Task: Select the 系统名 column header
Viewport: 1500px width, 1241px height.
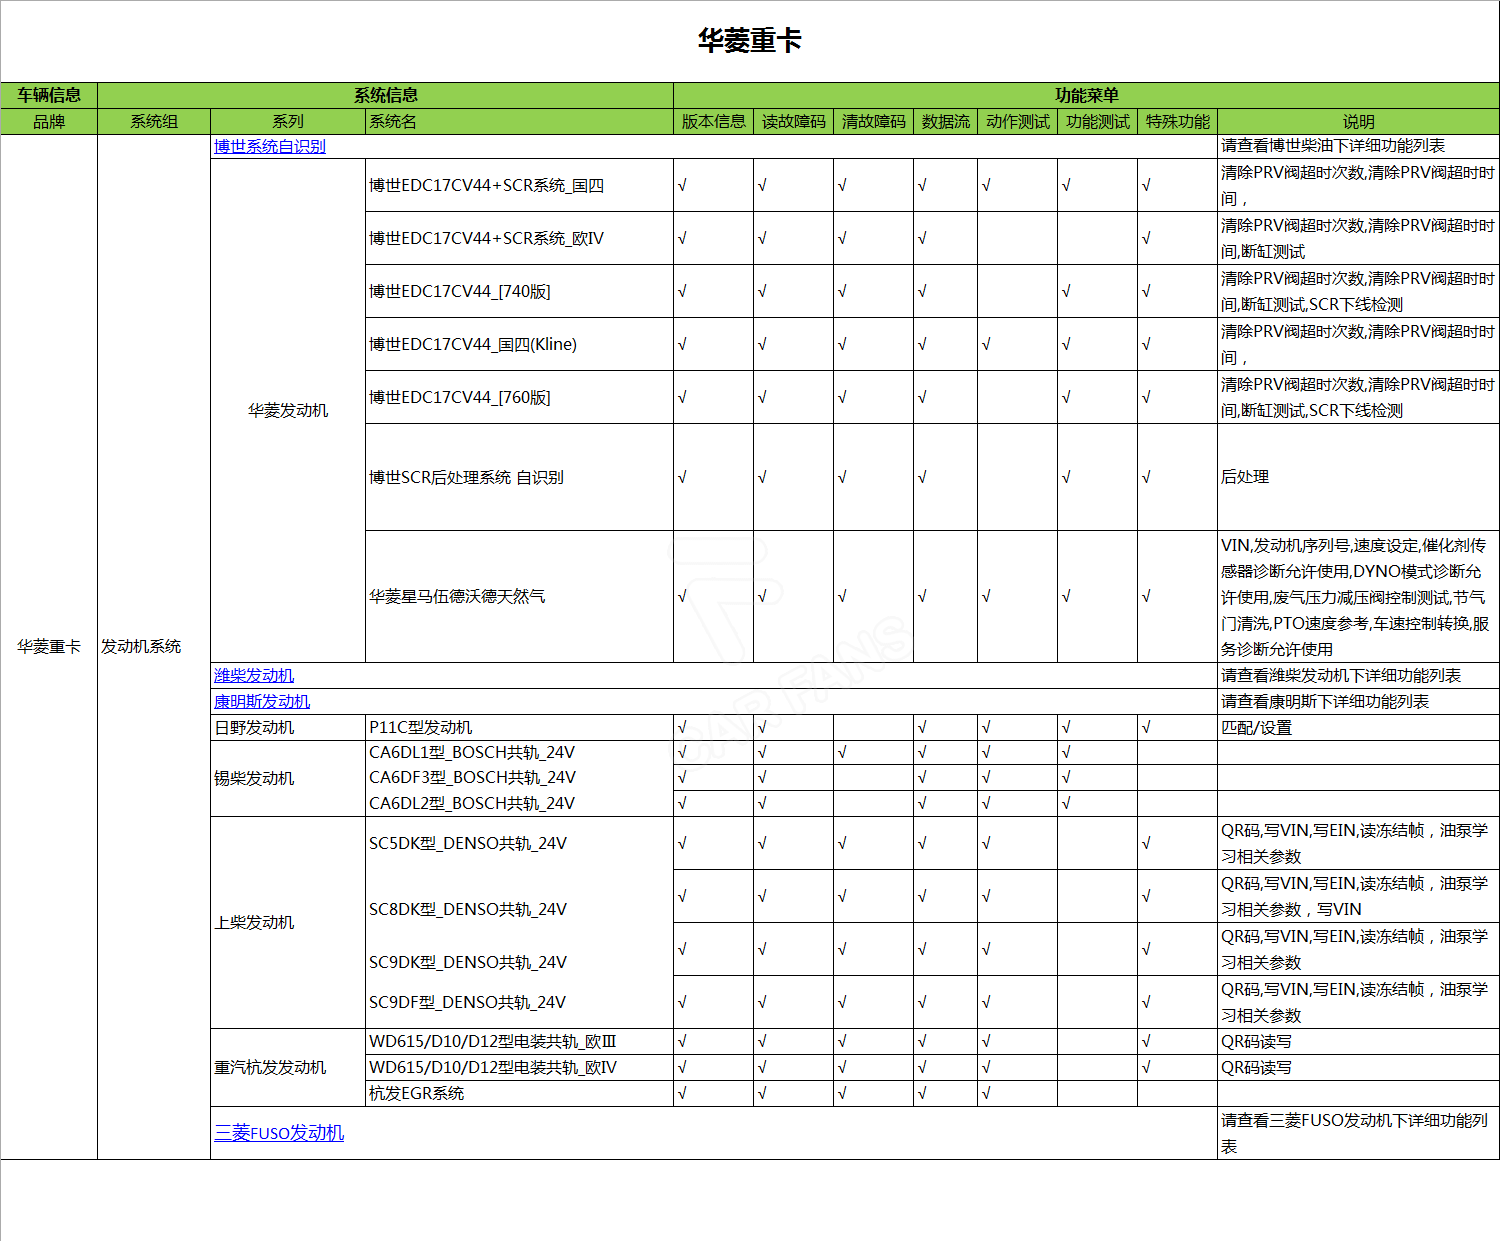Action: pos(519,121)
